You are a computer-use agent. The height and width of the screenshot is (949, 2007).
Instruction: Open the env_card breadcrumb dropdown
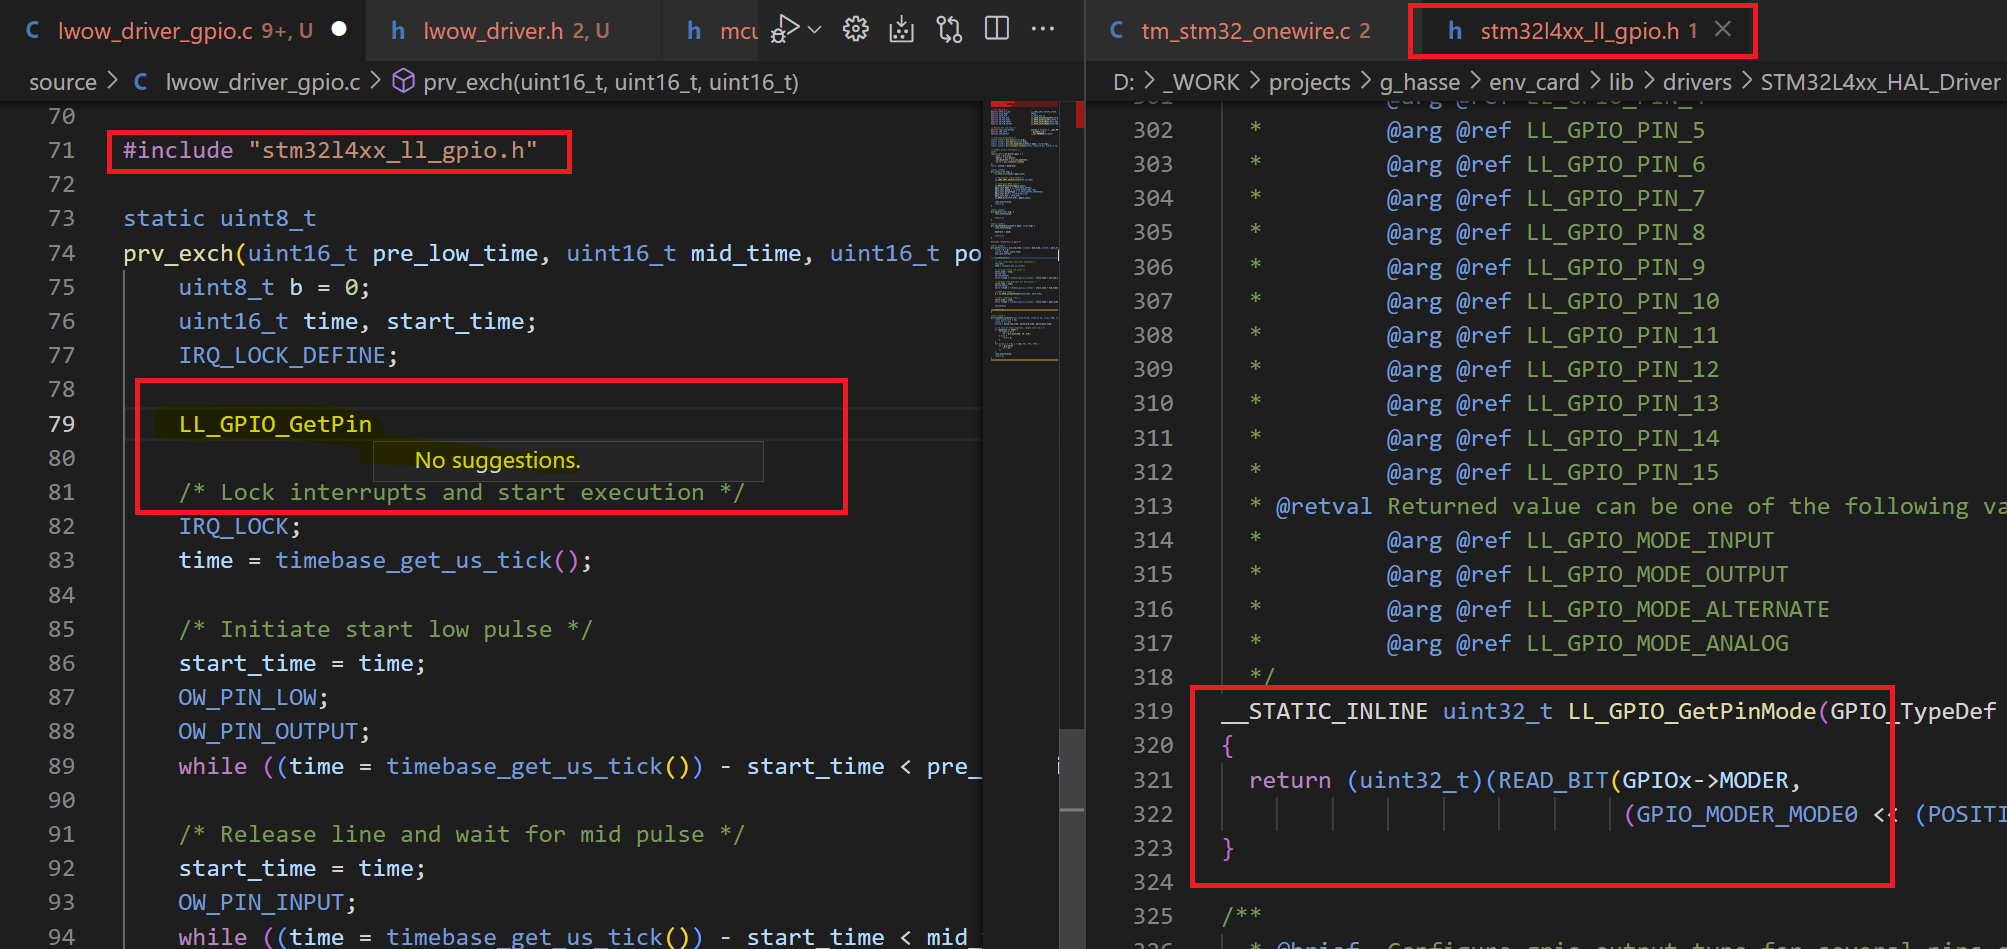[x=1534, y=82]
